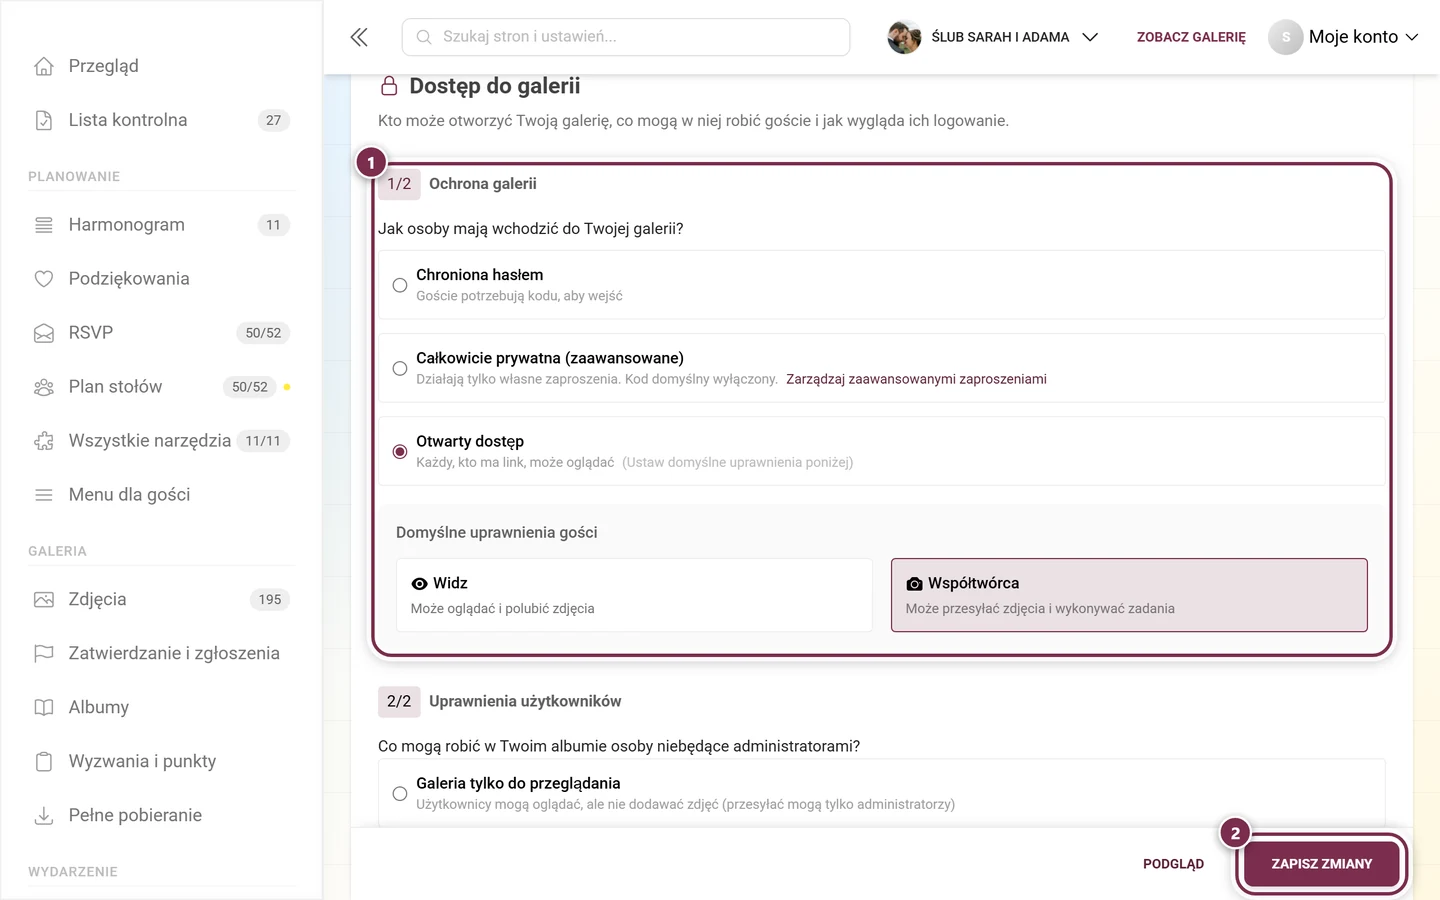Click the Podziękowania heart icon
The width and height of the screenshot is (1440, 900).
[44, 279]
